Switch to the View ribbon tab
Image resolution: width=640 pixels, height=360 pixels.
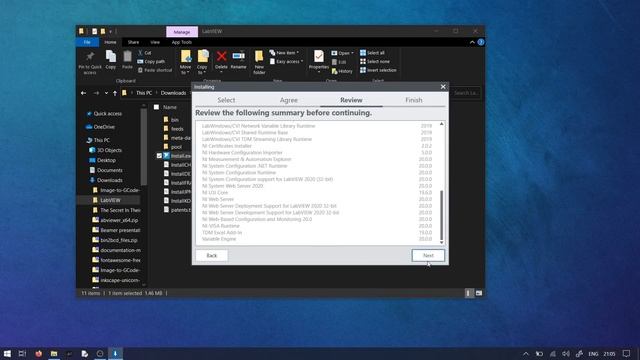[155, 42]
